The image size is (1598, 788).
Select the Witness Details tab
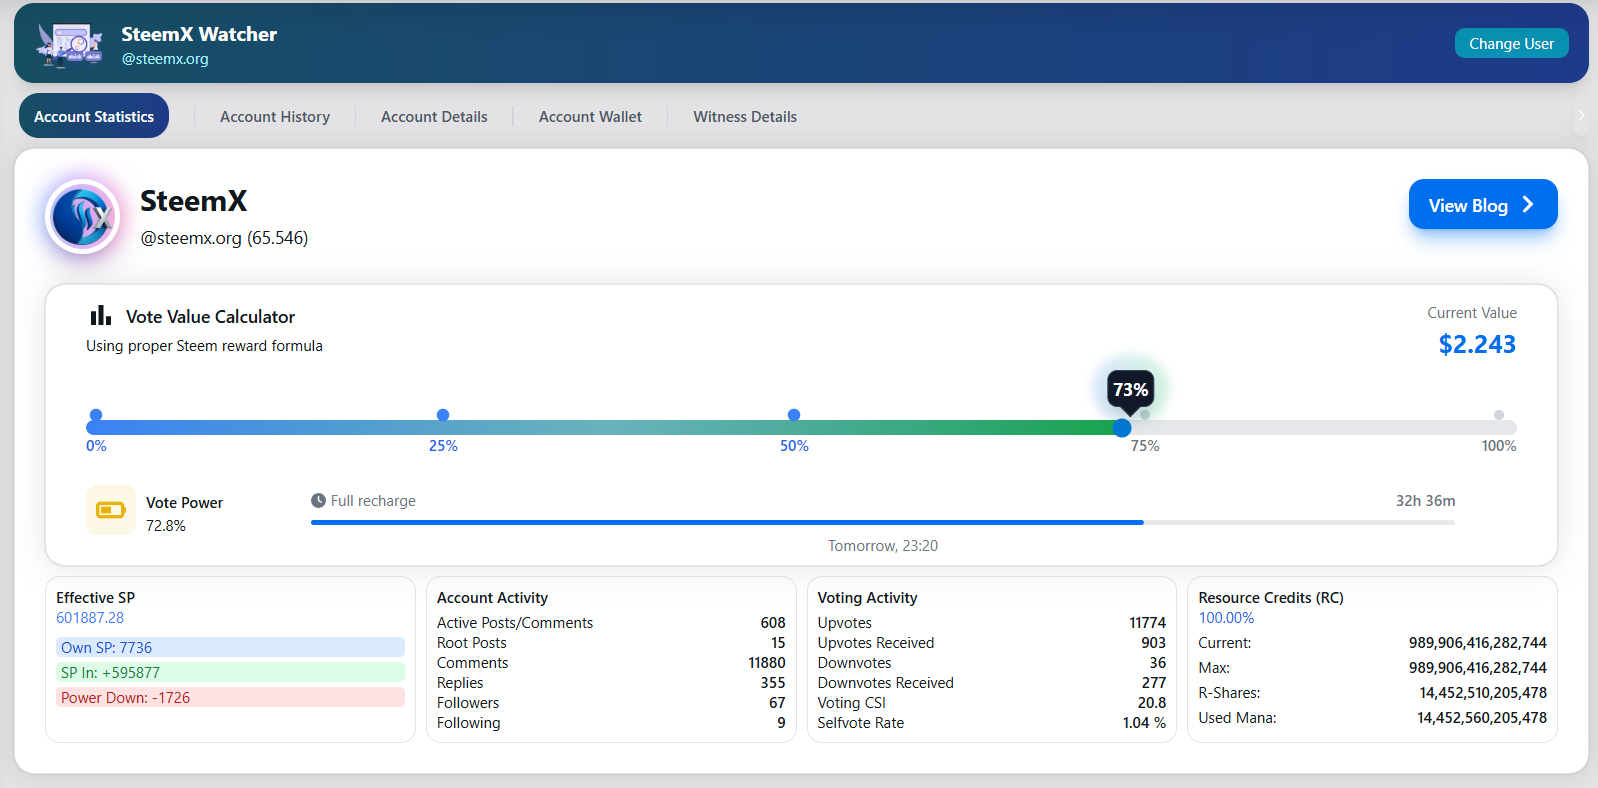click(745, 116)
